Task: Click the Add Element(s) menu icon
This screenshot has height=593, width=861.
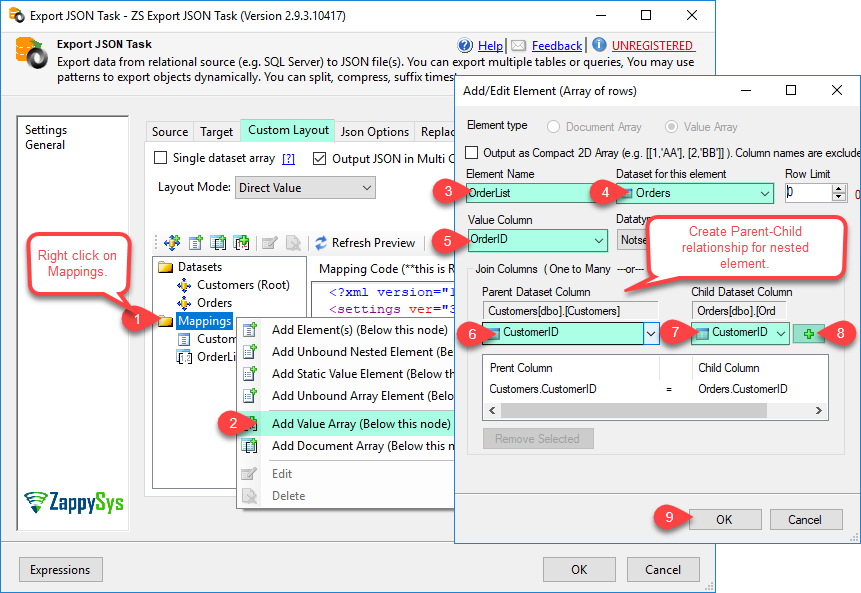Action: (250, 329)
